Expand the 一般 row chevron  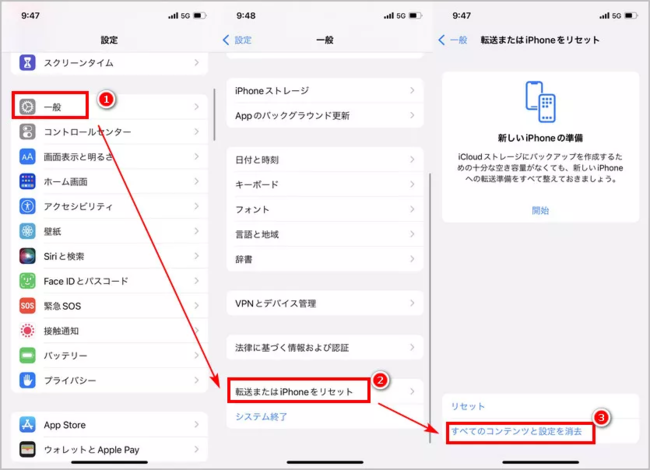[x=196, y=107]
